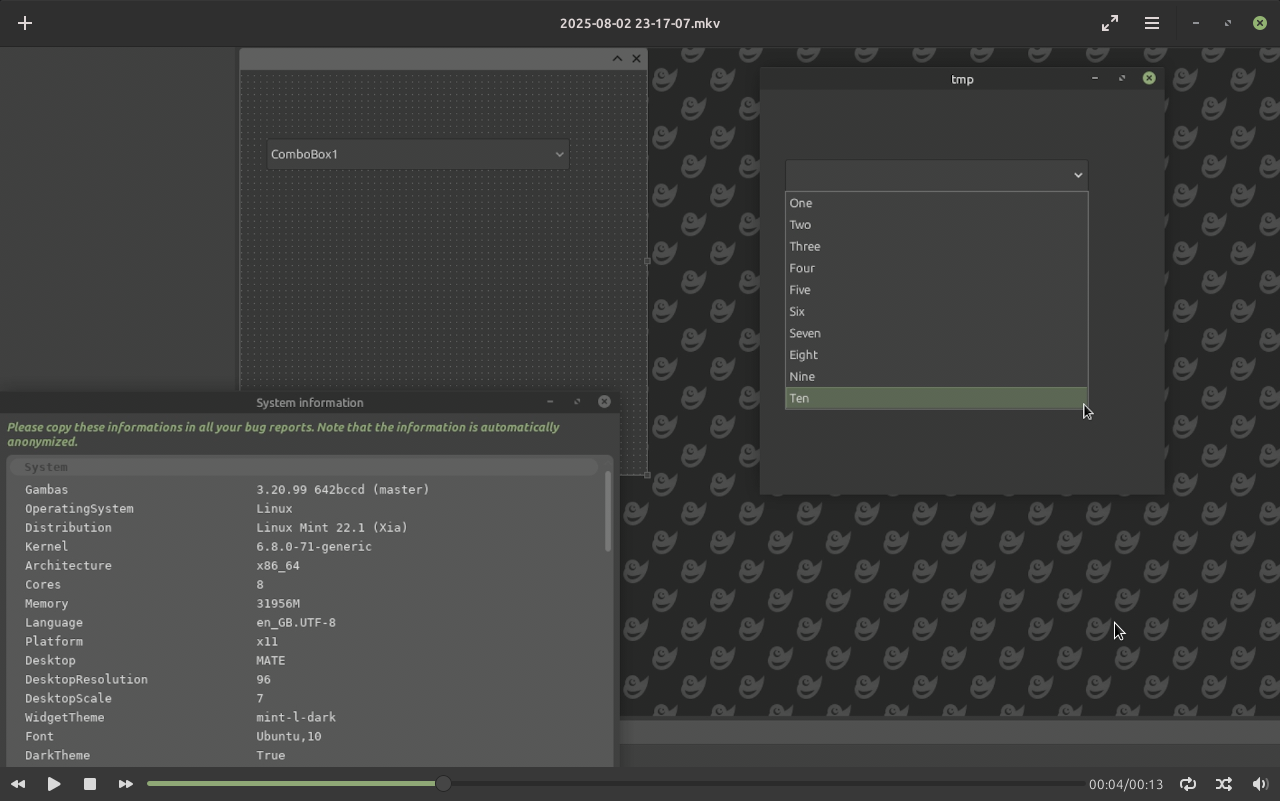Collapse the tmp window combo box dropdown

[1077, 175]
